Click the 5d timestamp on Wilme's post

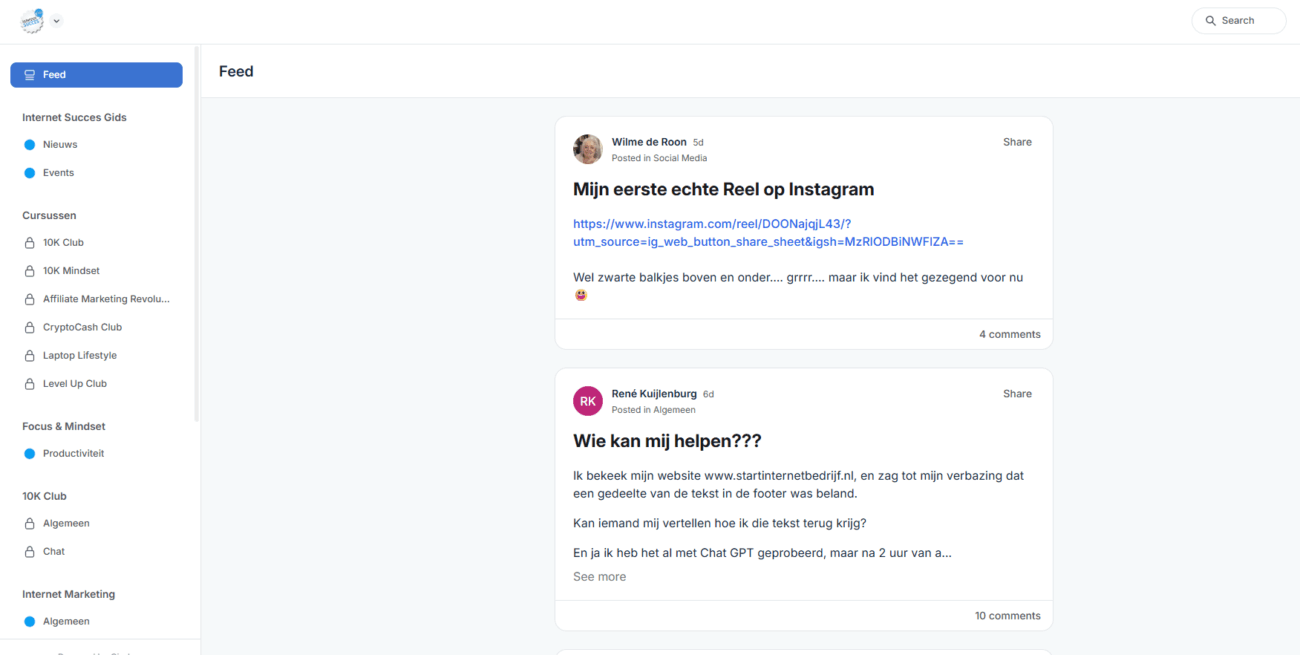click(x=698, y=143)
